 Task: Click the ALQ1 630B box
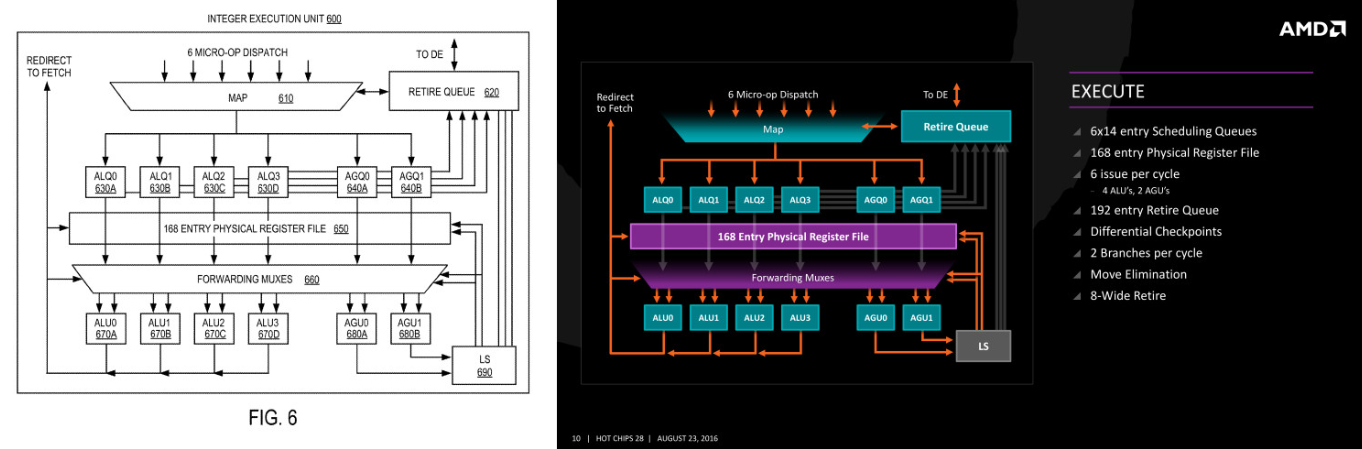click(160, 181)
